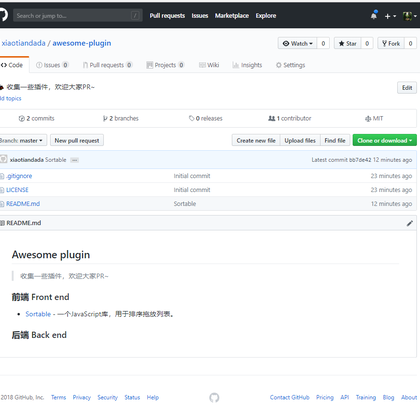This screenshot has height=420, width=420.
Task: Open Help in the footer
Action: click(x=153, y=397)
